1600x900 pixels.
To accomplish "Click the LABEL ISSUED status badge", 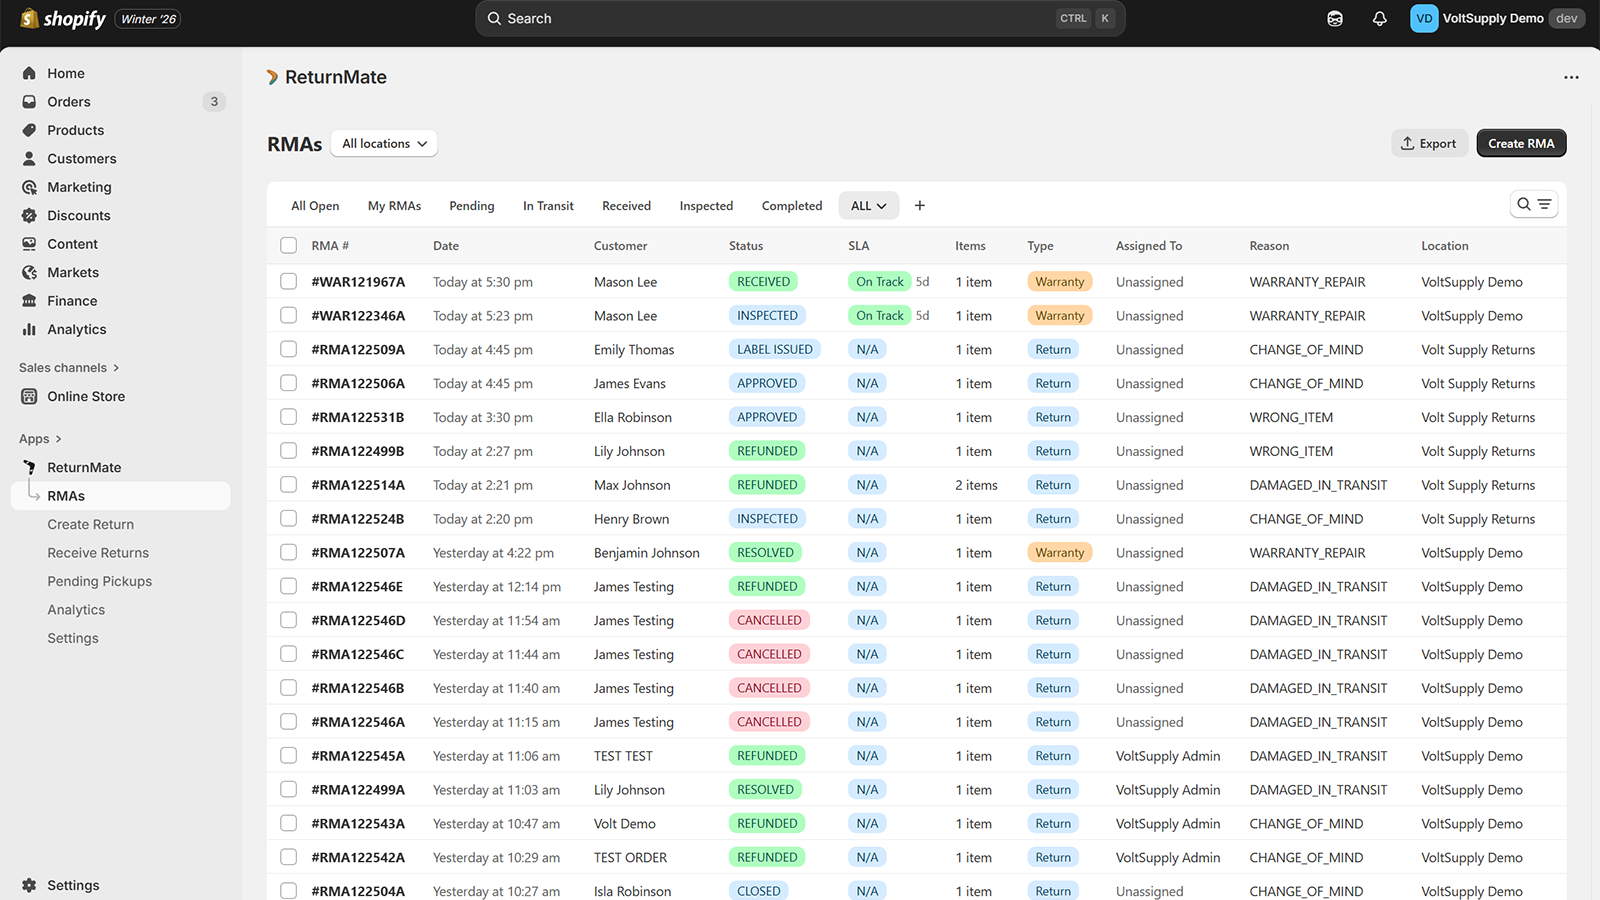I will (775, 349).
